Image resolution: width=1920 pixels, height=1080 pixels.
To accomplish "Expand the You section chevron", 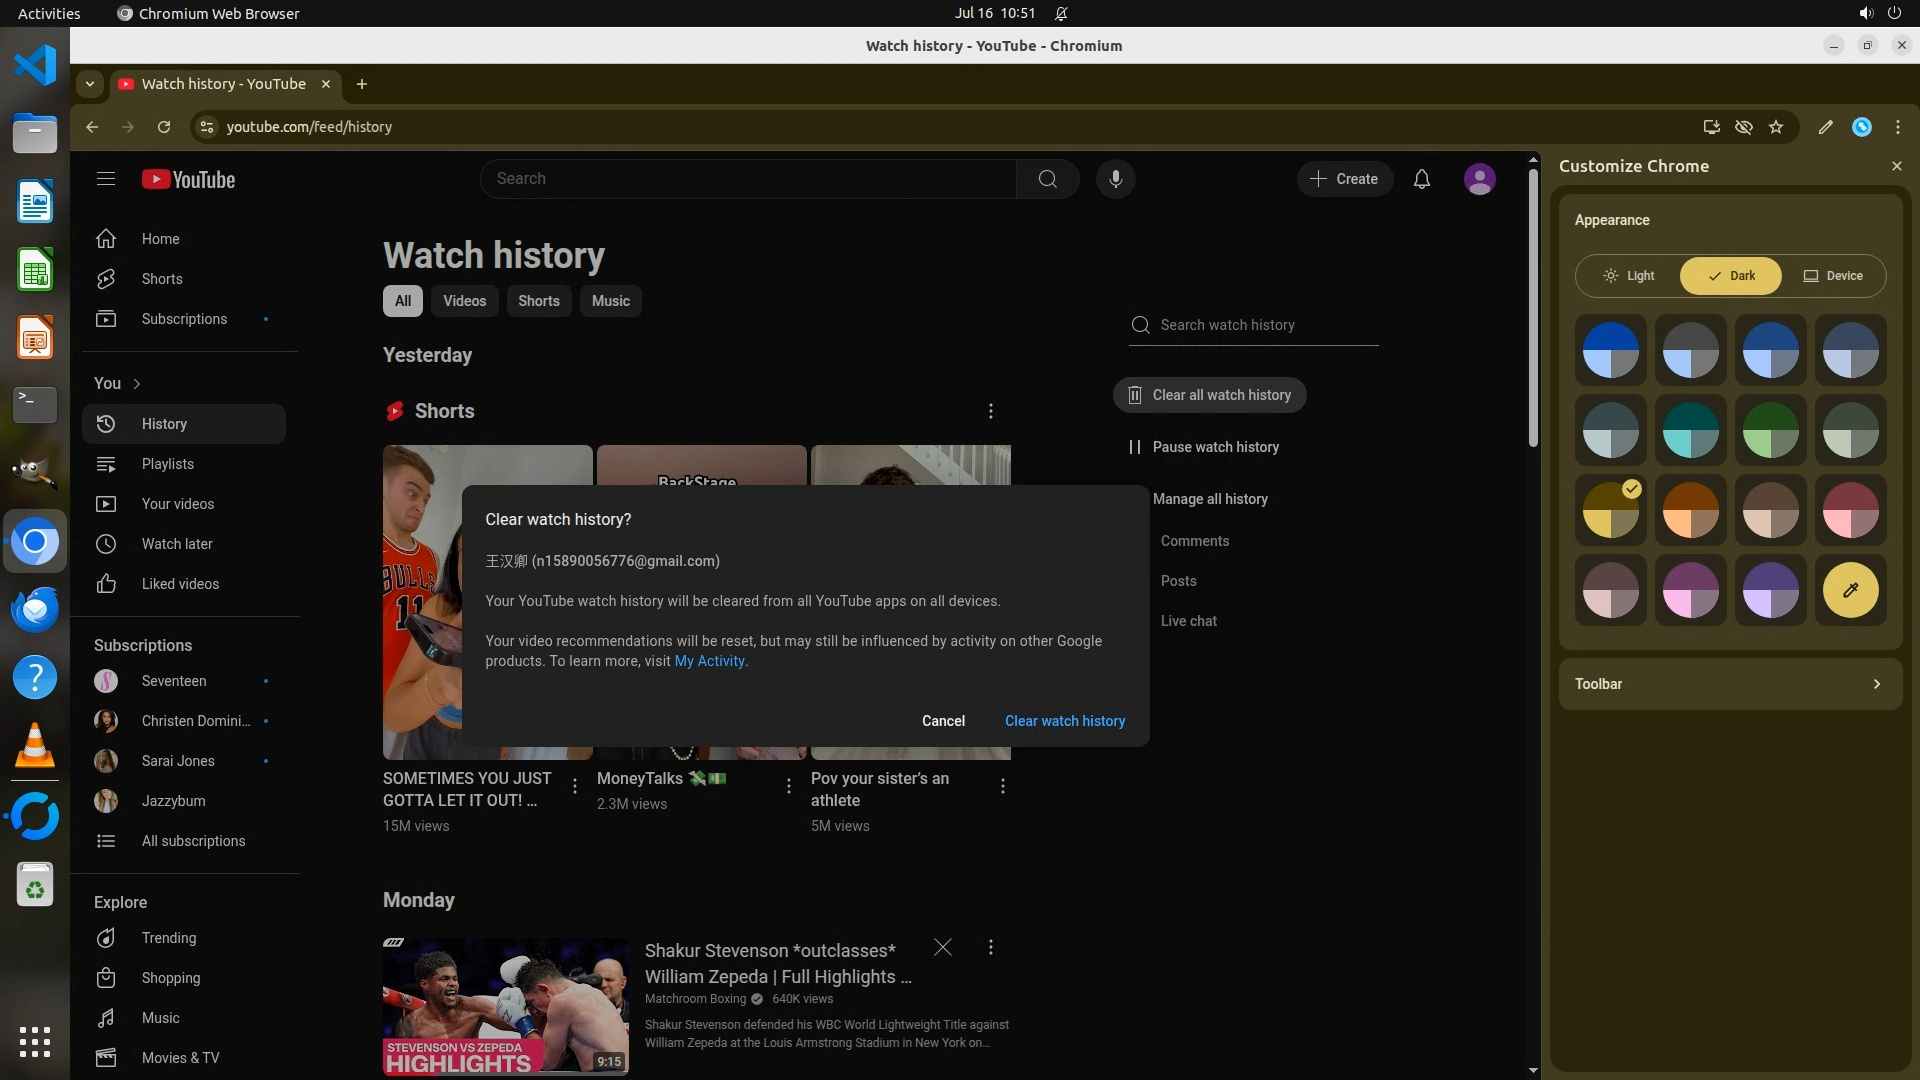I will pos(137,384).
